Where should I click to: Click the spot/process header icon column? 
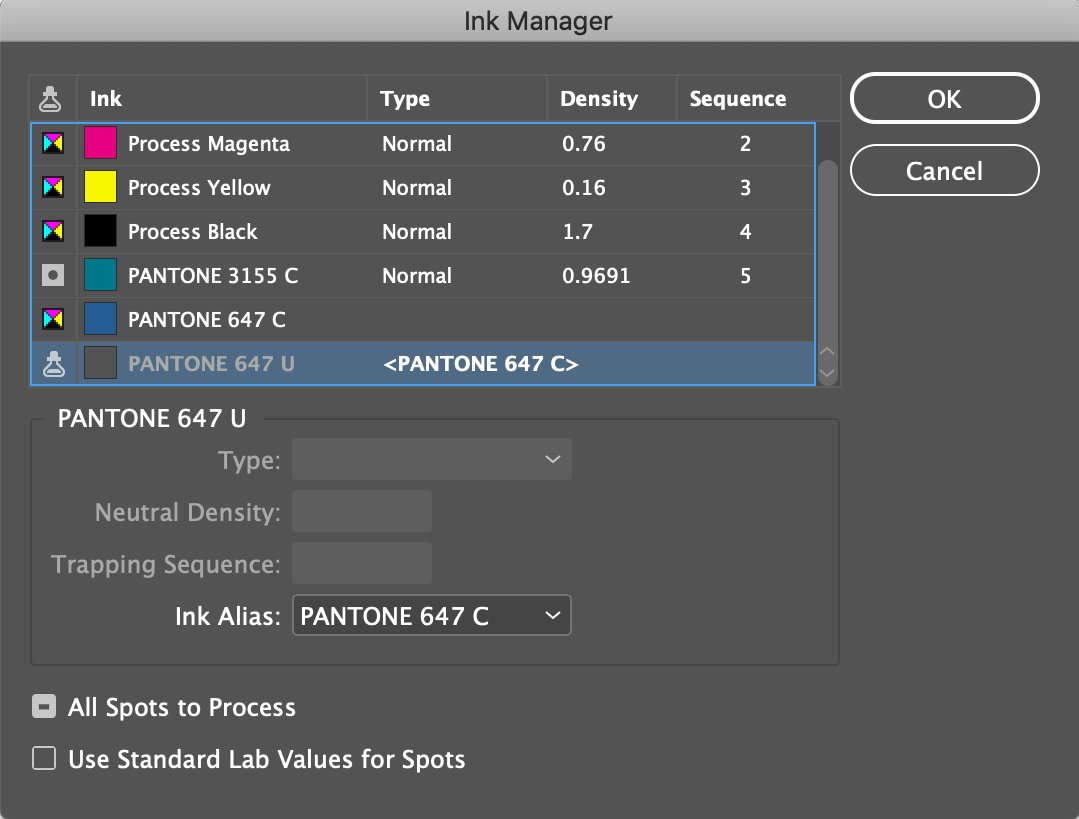pyautogui.click(x=50, y=99)
